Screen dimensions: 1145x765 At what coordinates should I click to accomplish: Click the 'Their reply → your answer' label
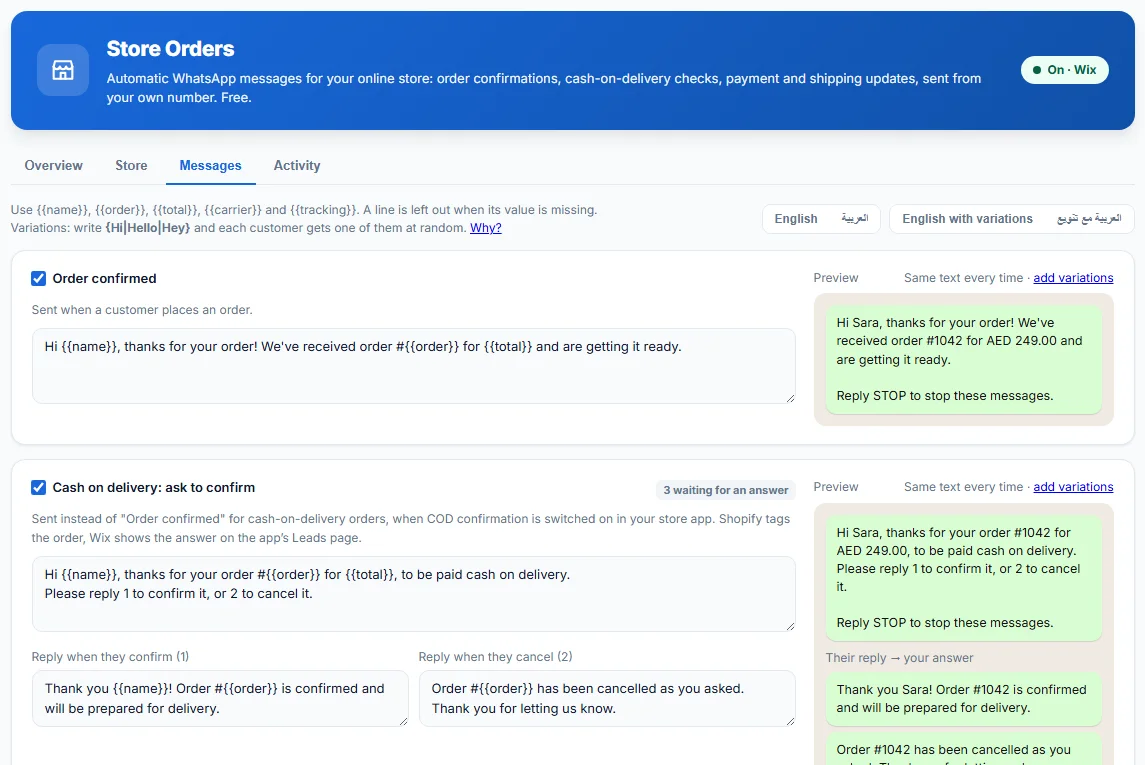(899, 658)
